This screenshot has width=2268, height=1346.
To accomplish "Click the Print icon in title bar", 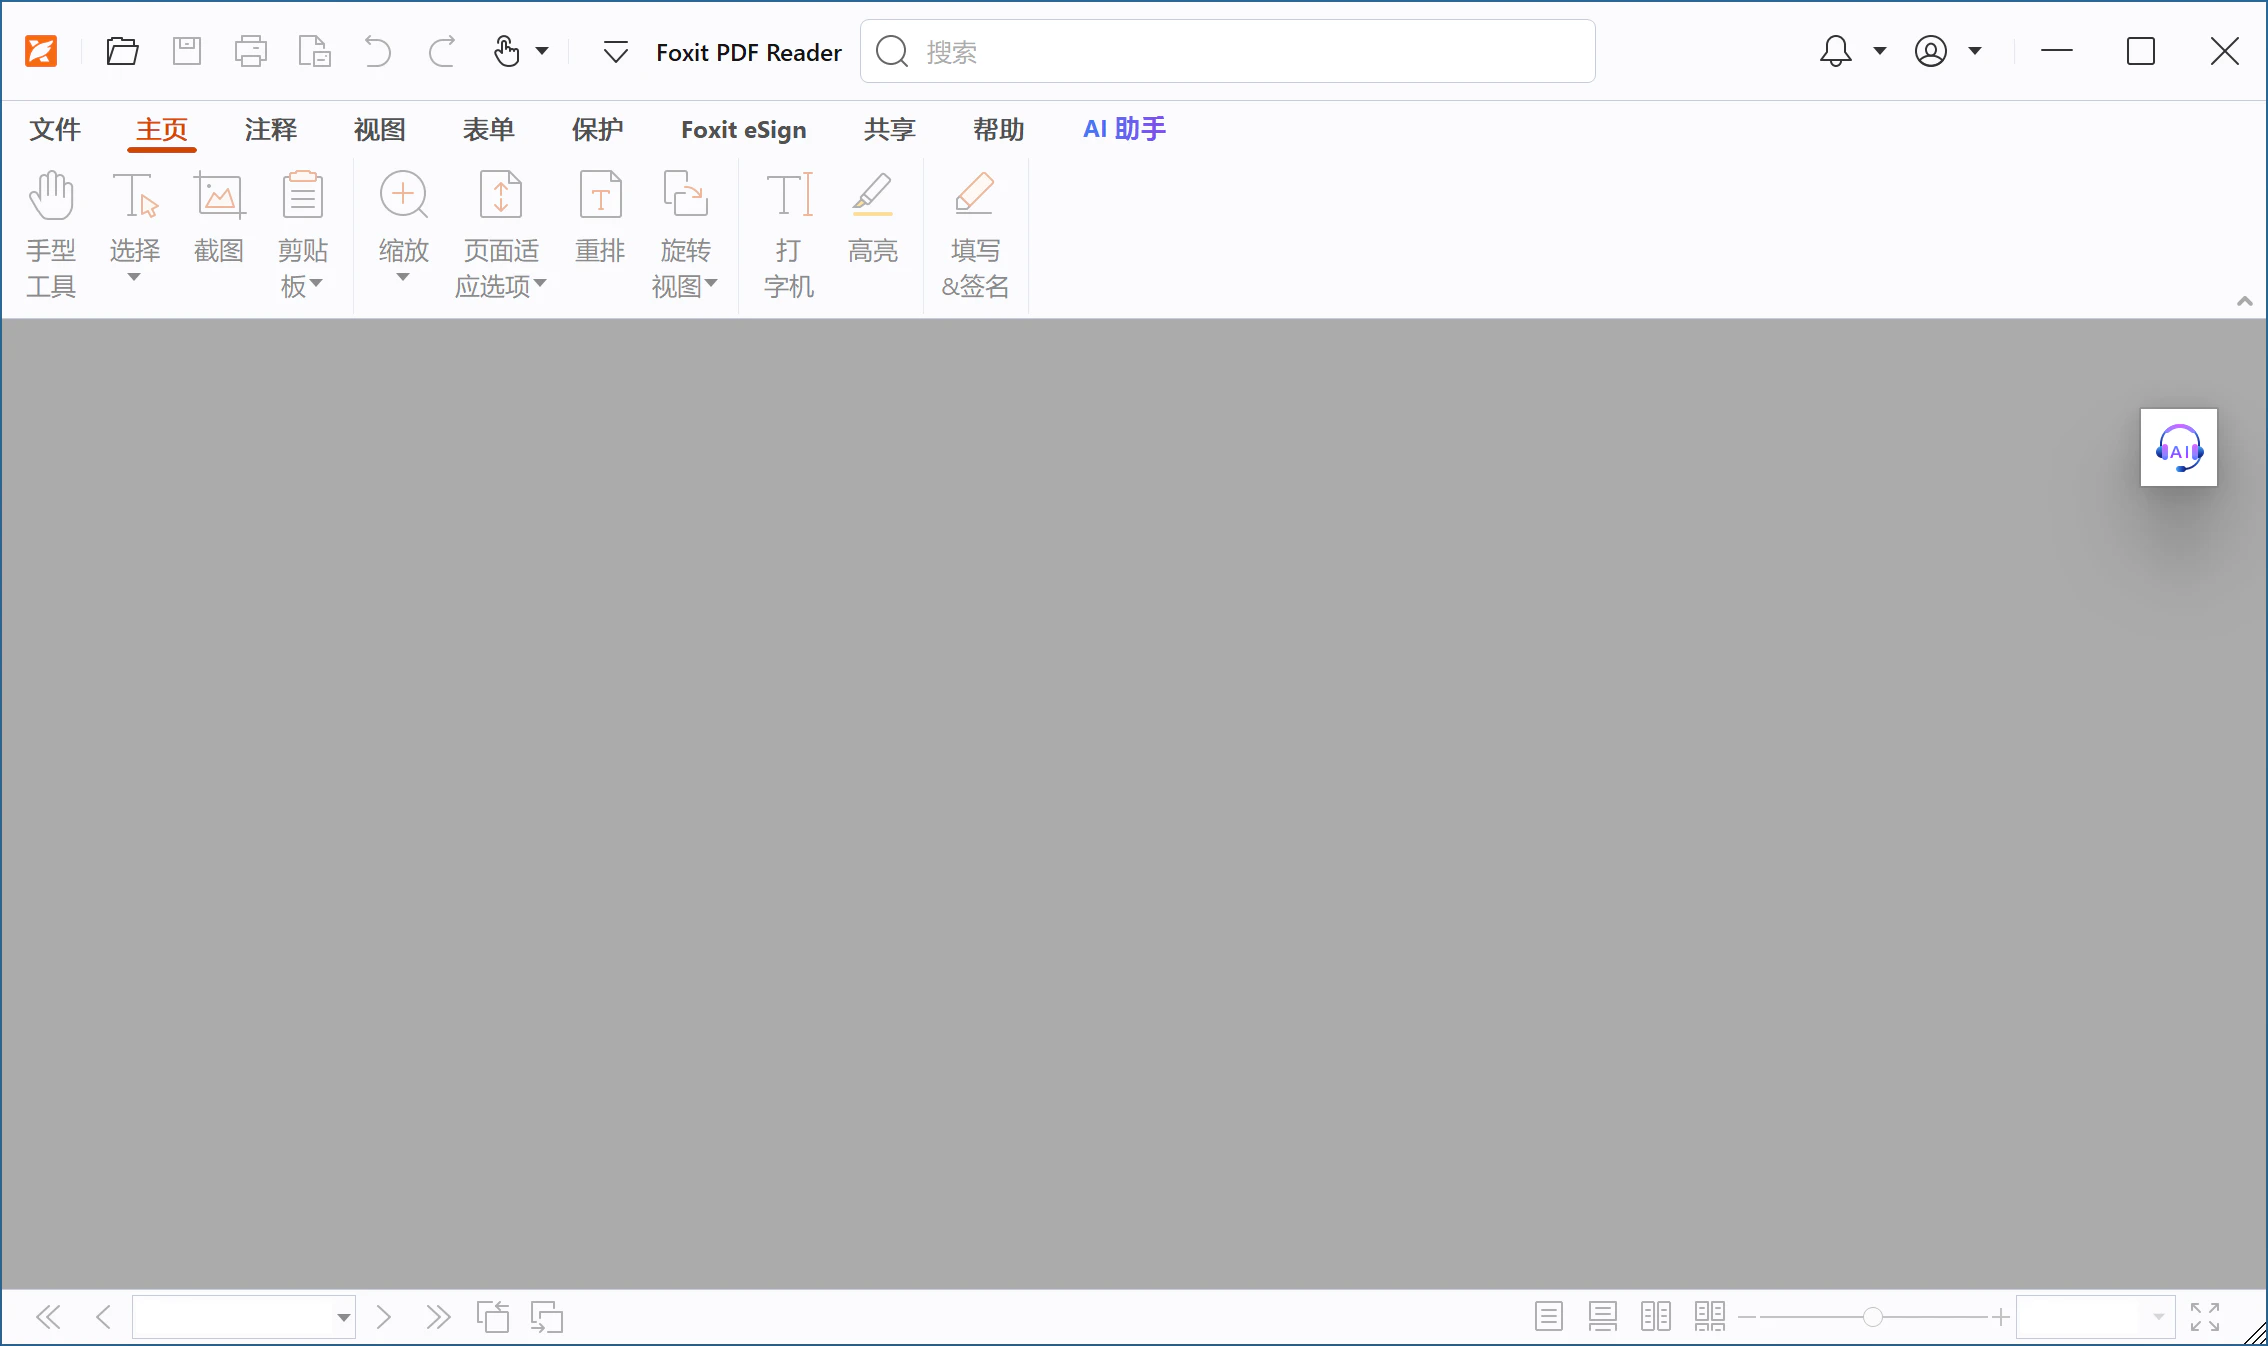I will pyautogui.click(x=250, y=51).
